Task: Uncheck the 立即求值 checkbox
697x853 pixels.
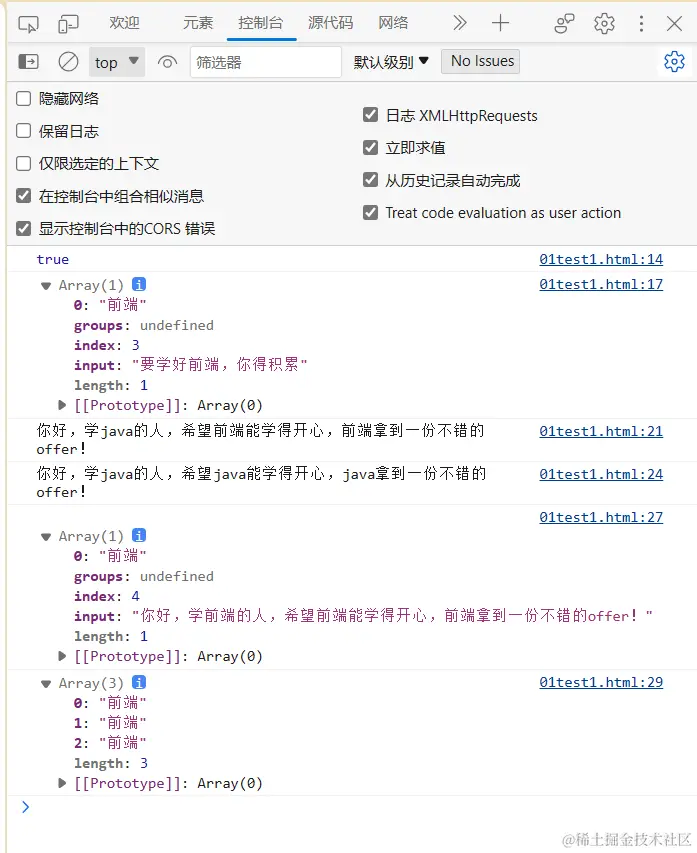Action: 371,148
